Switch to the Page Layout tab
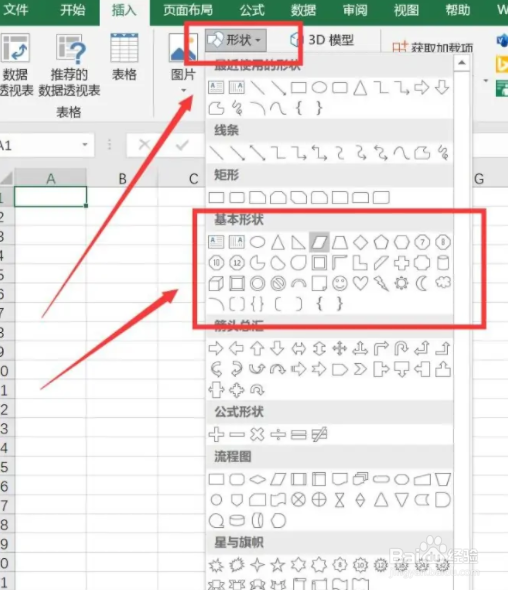 [188, 9]
